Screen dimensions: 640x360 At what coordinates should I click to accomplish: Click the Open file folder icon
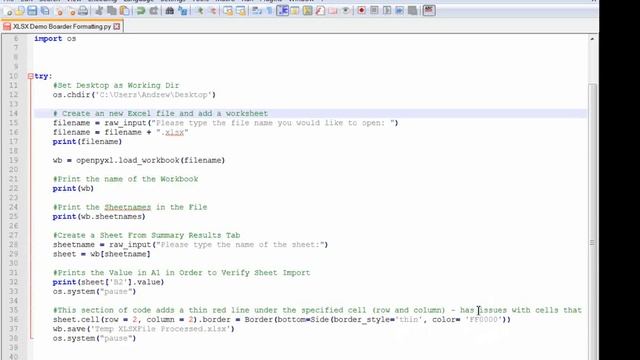click(x=20, y=11)
